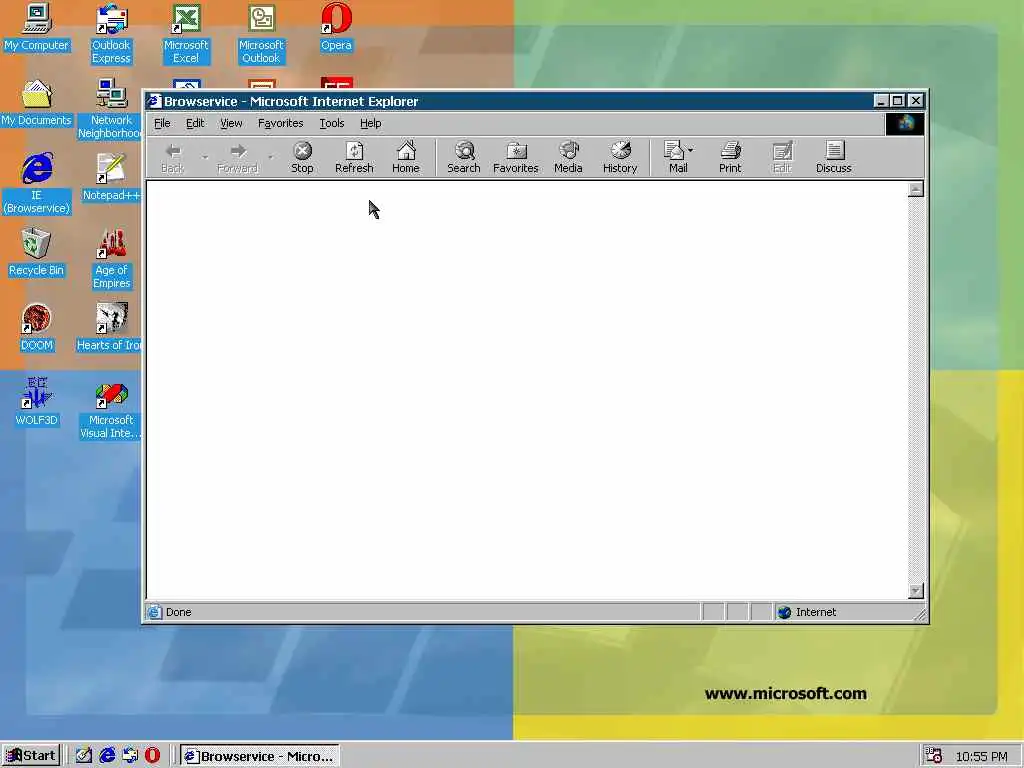Click IE icon in title bar
The image size is (1024, 768).
(153, 101)
